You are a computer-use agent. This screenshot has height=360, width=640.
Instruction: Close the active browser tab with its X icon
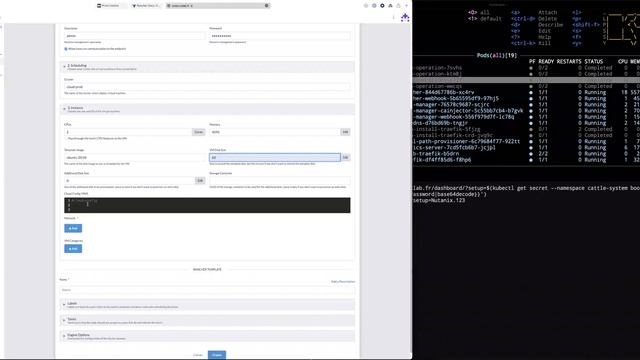(267, 6)
